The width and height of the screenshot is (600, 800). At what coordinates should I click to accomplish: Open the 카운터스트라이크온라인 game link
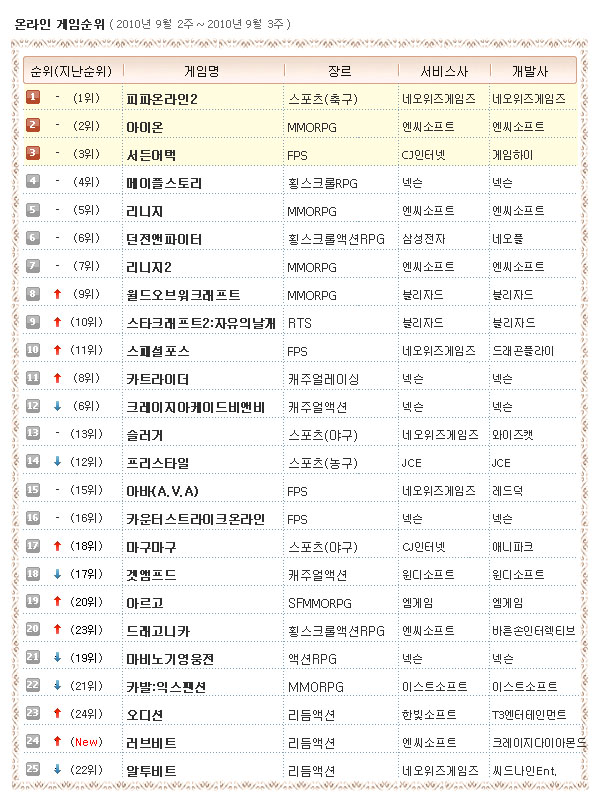click(x=196, y=518)
